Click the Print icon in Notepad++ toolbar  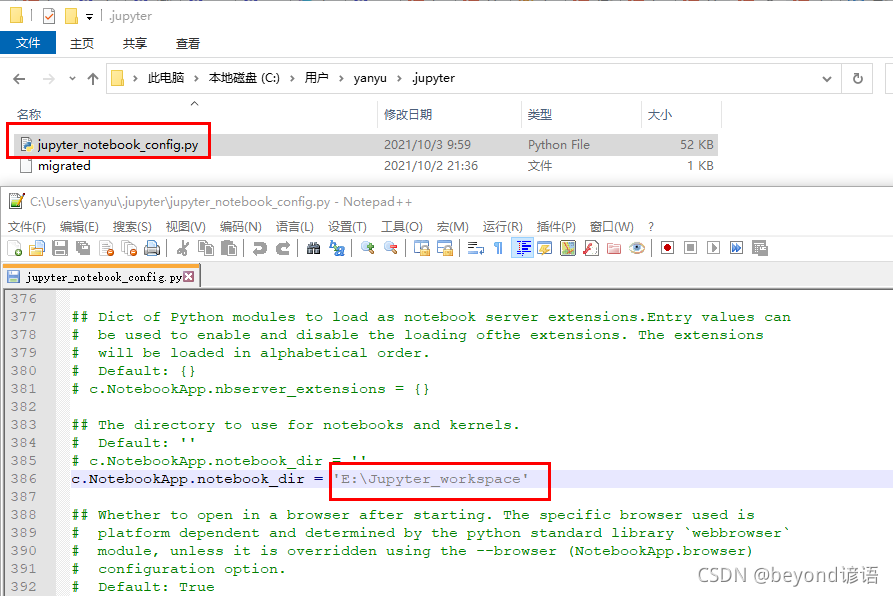point(151,248)
